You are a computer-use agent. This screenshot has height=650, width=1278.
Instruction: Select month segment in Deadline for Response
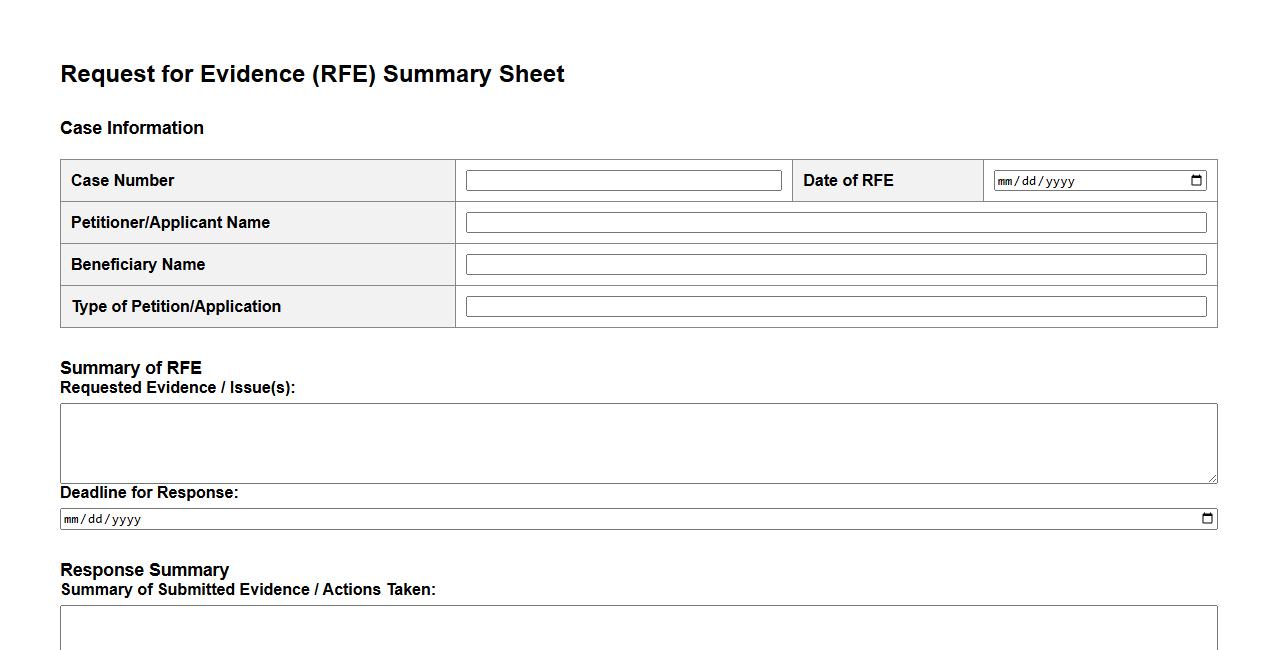(72, 520)
